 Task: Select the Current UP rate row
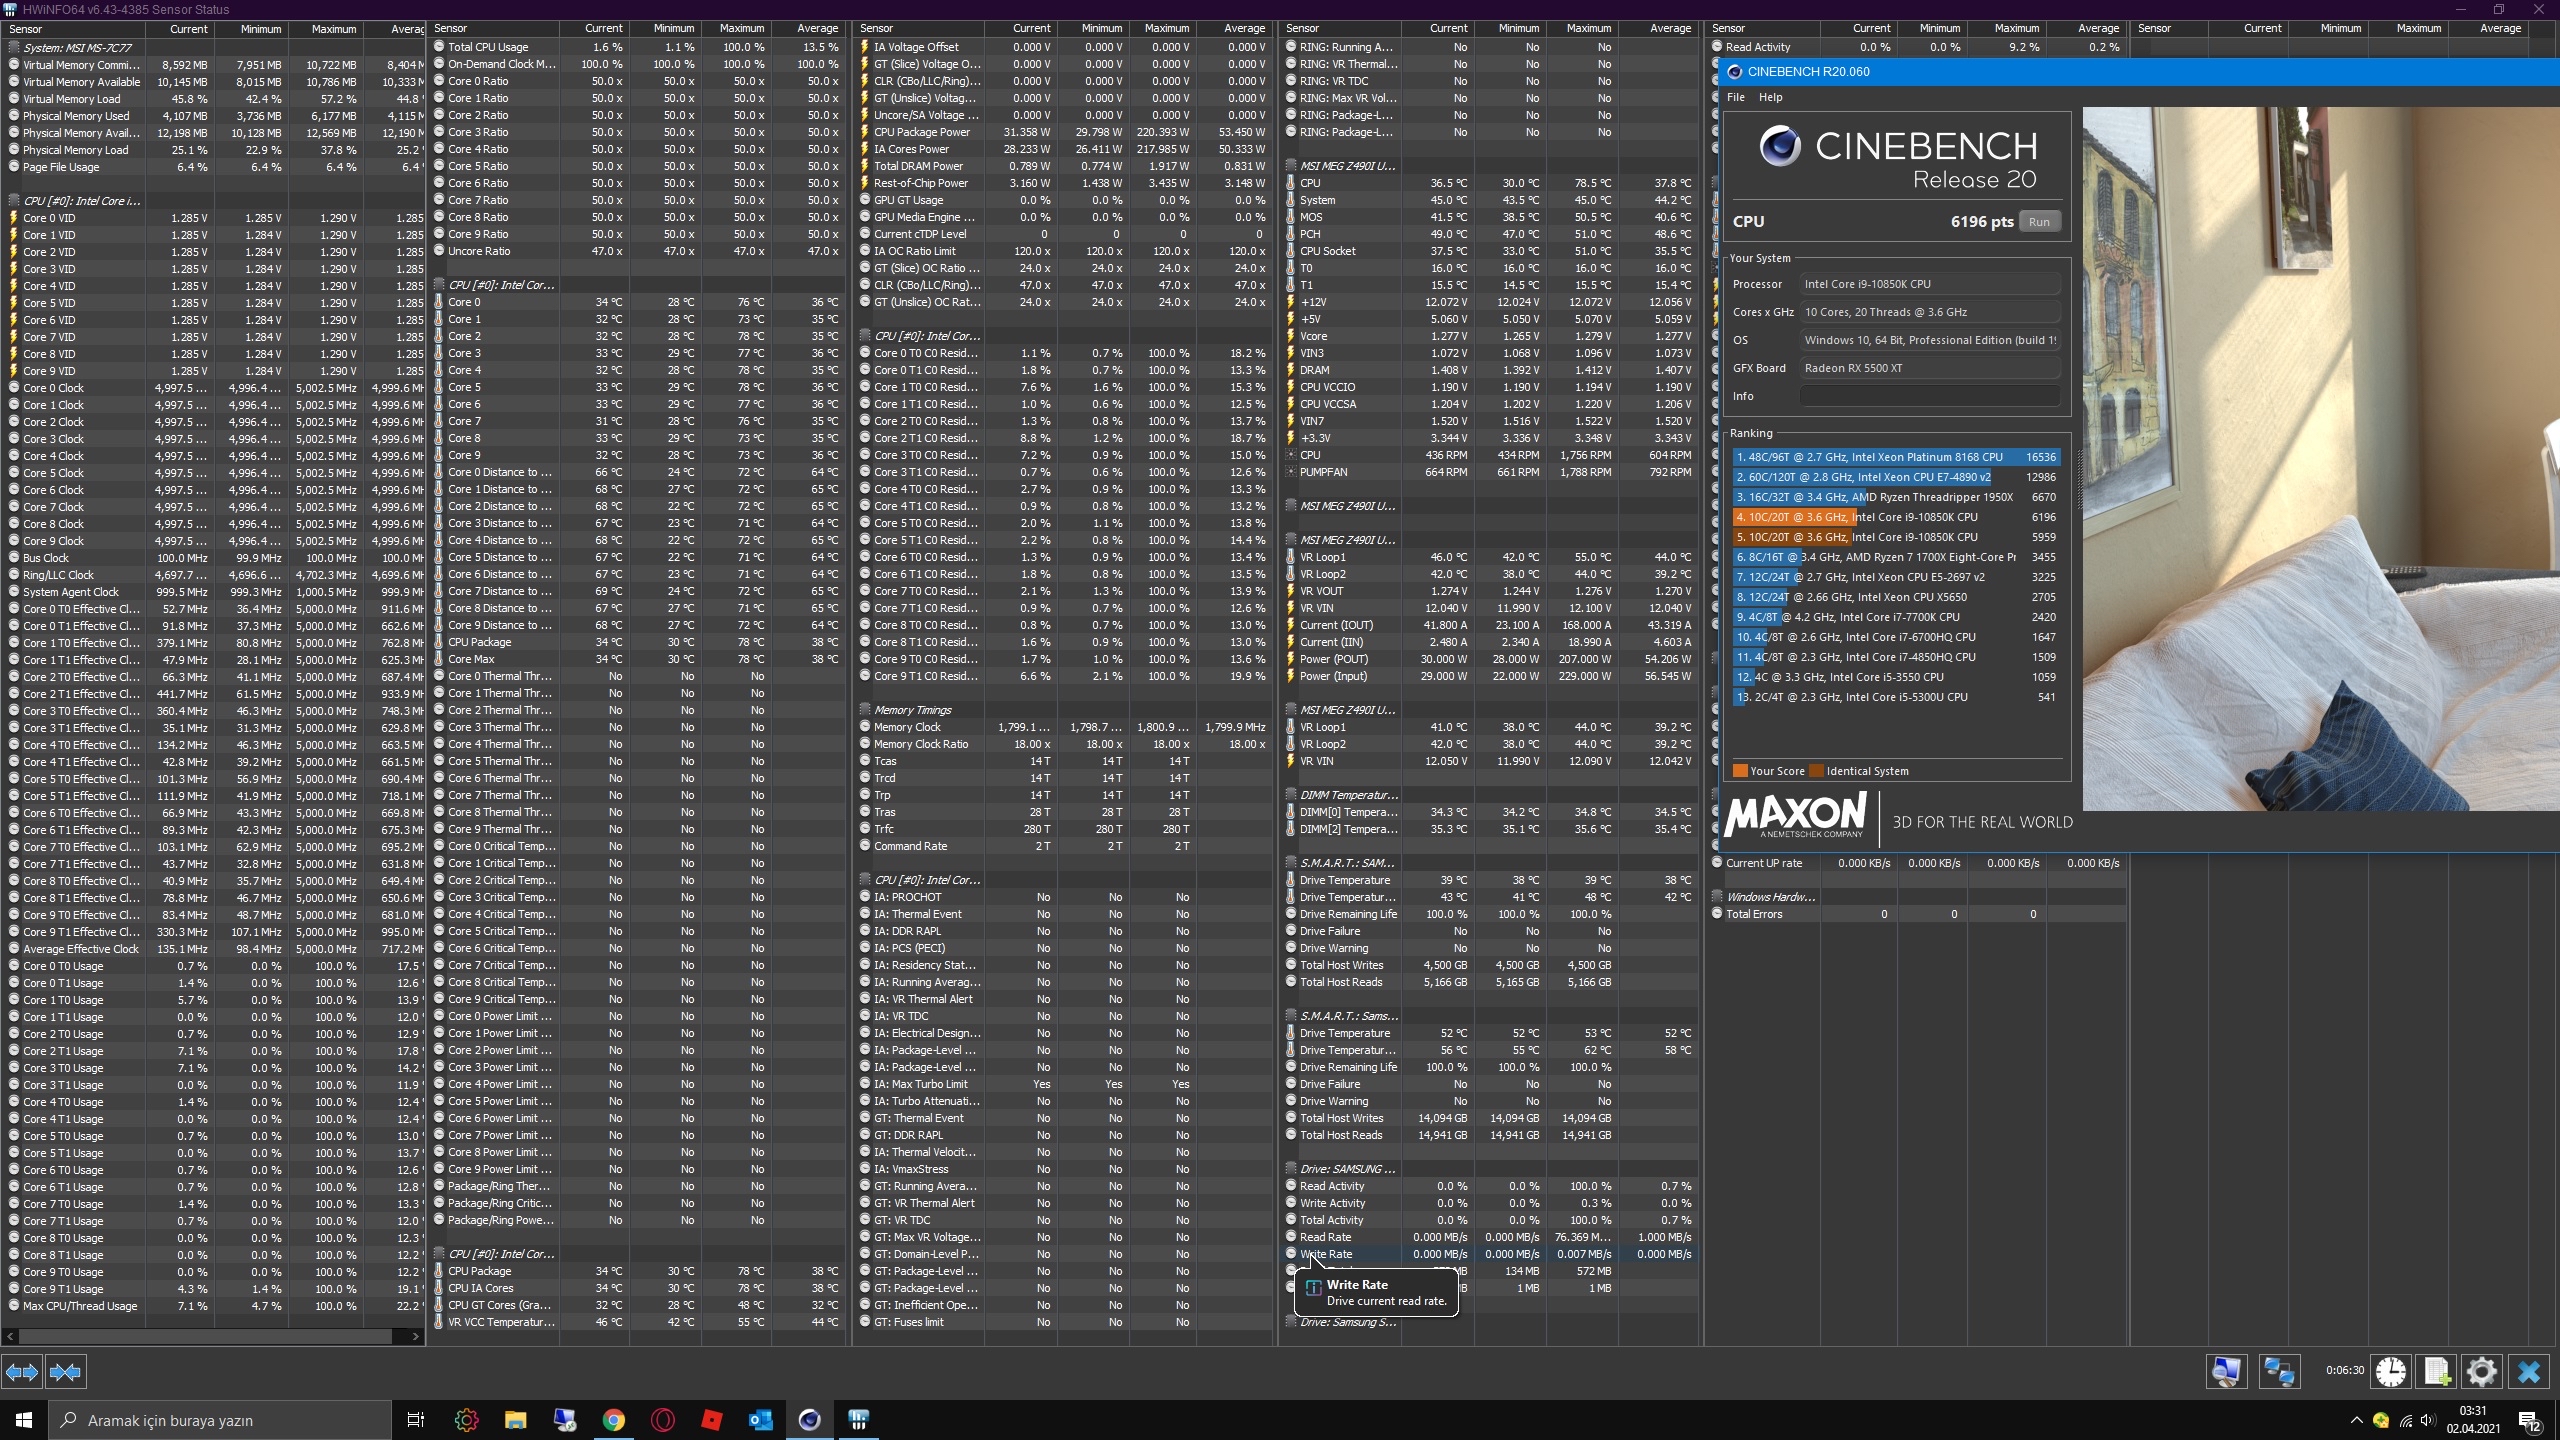pyautogui.click(x=1917, y=863)
